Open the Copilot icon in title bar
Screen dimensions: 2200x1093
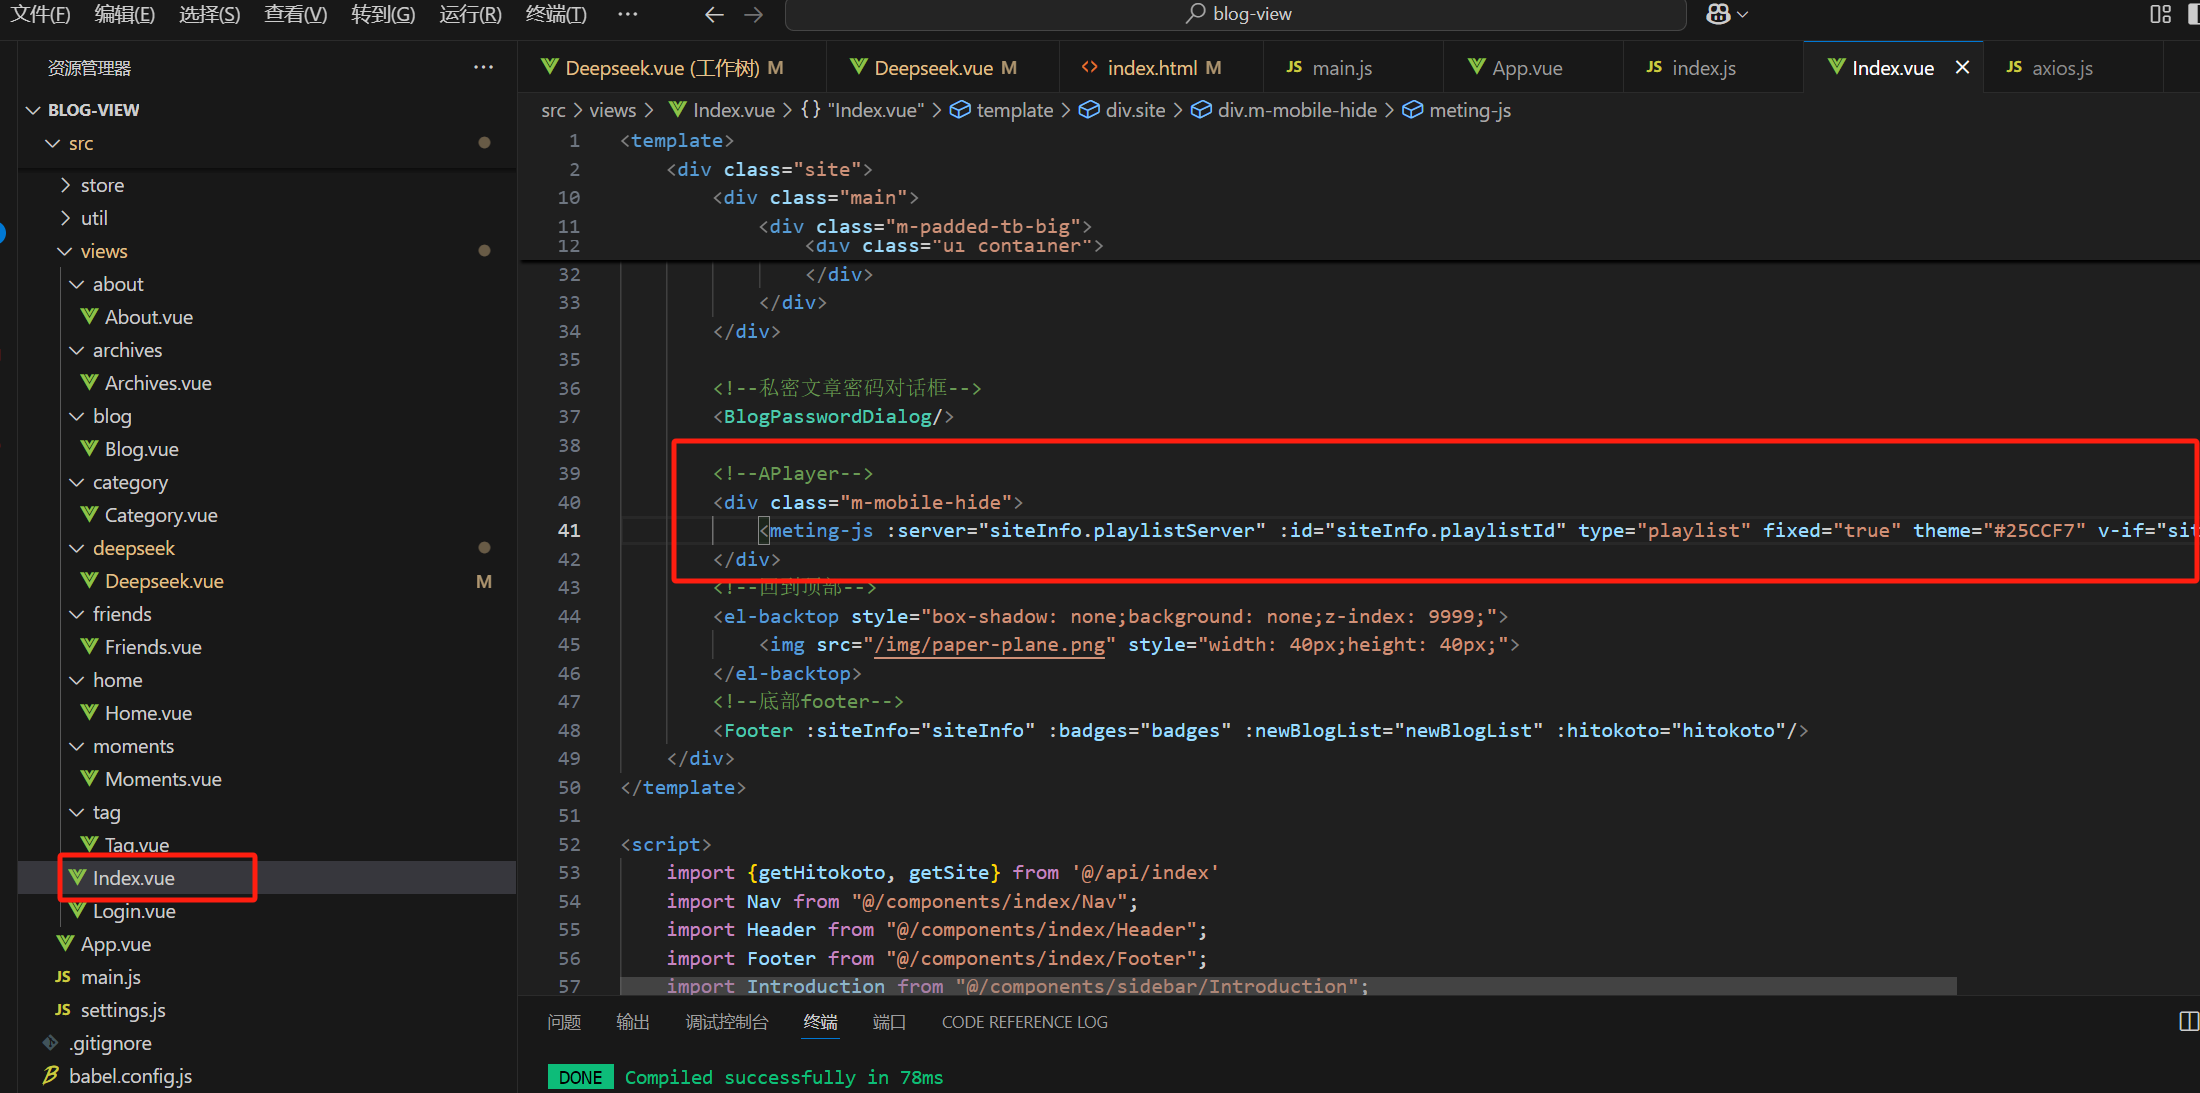pos(1718,14)
